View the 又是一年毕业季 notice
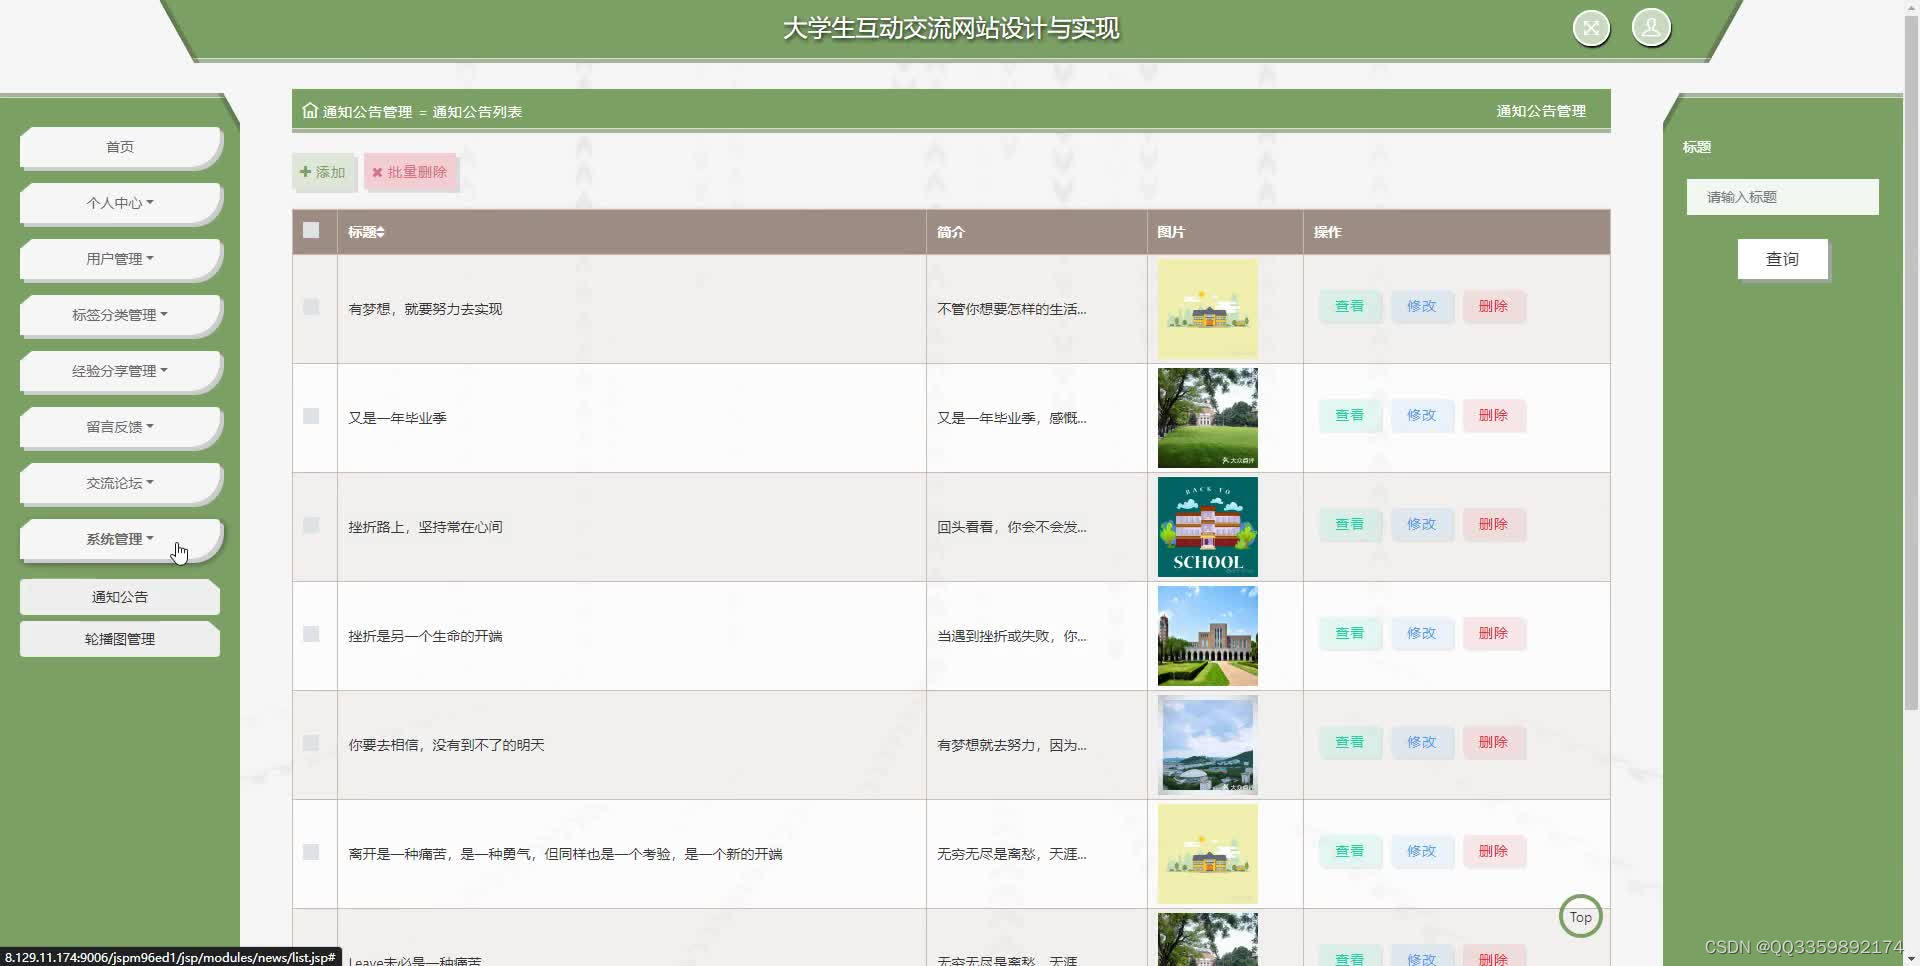This screenshot has height=966, width=1920. [1350, 415]
